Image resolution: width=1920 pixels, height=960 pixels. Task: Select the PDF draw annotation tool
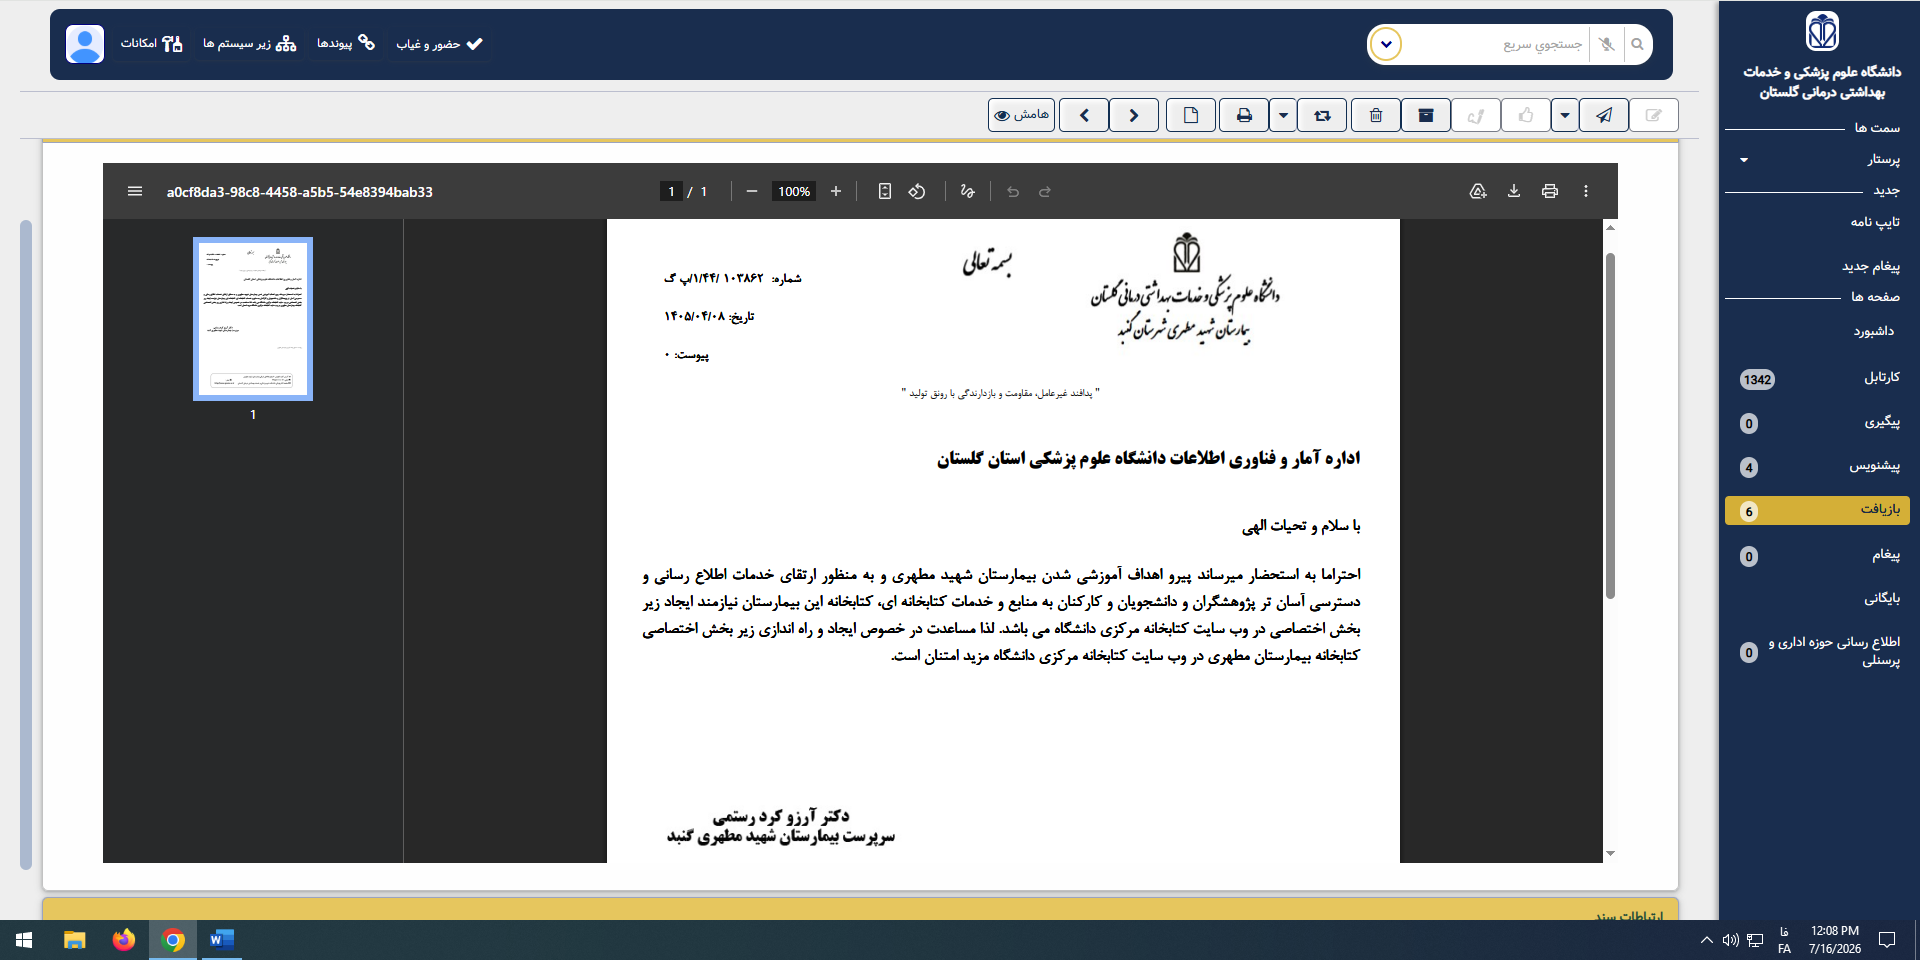click(967, 191)
